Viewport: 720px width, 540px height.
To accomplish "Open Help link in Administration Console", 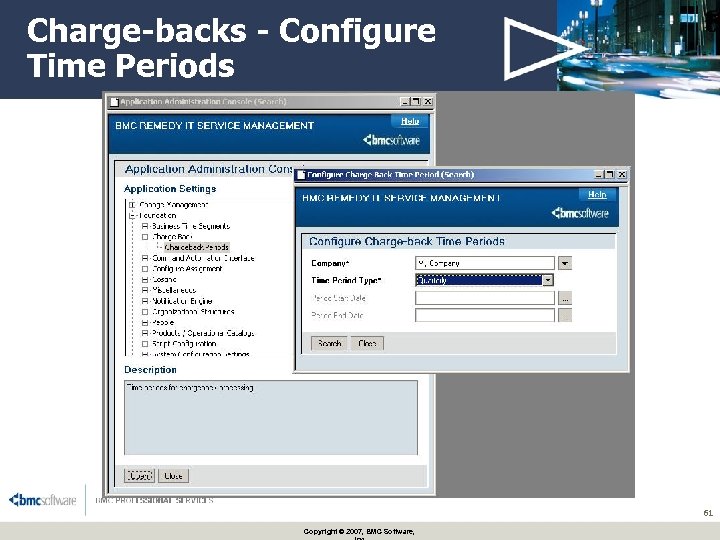I will point(410,121).
